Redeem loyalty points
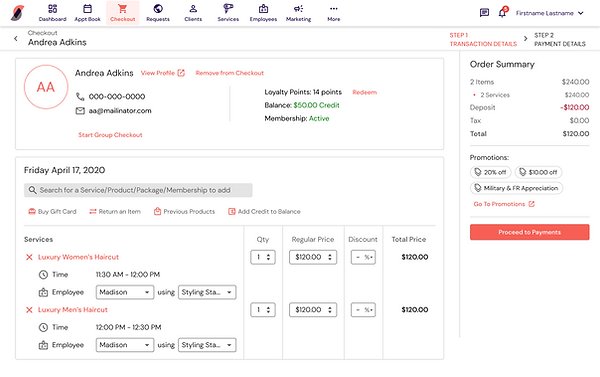Image resolution: width=600 pixels, height=377 pixels. (x=365, y=92)
